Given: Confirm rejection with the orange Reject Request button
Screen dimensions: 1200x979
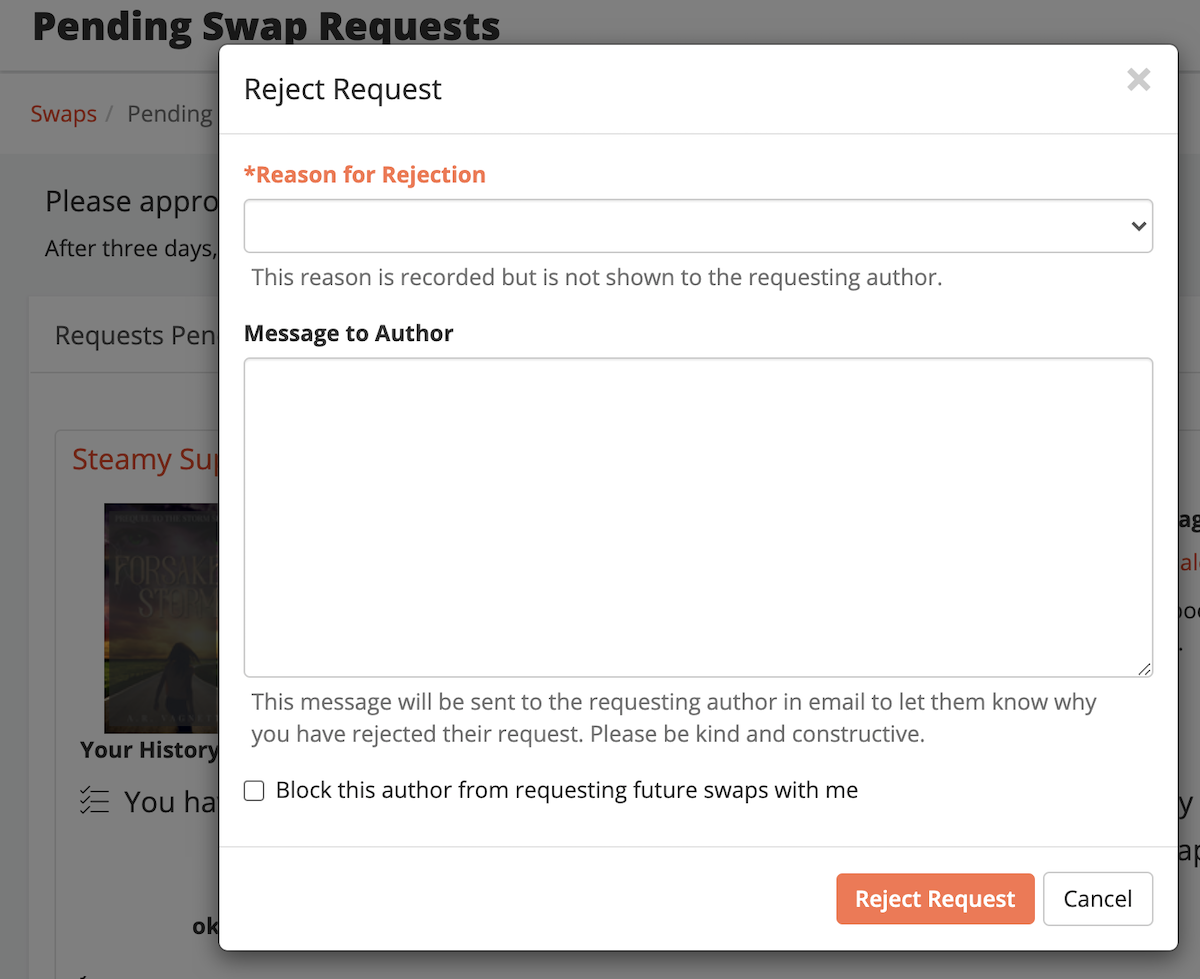Looking at the screenshot, I should [x=935, y=898].
